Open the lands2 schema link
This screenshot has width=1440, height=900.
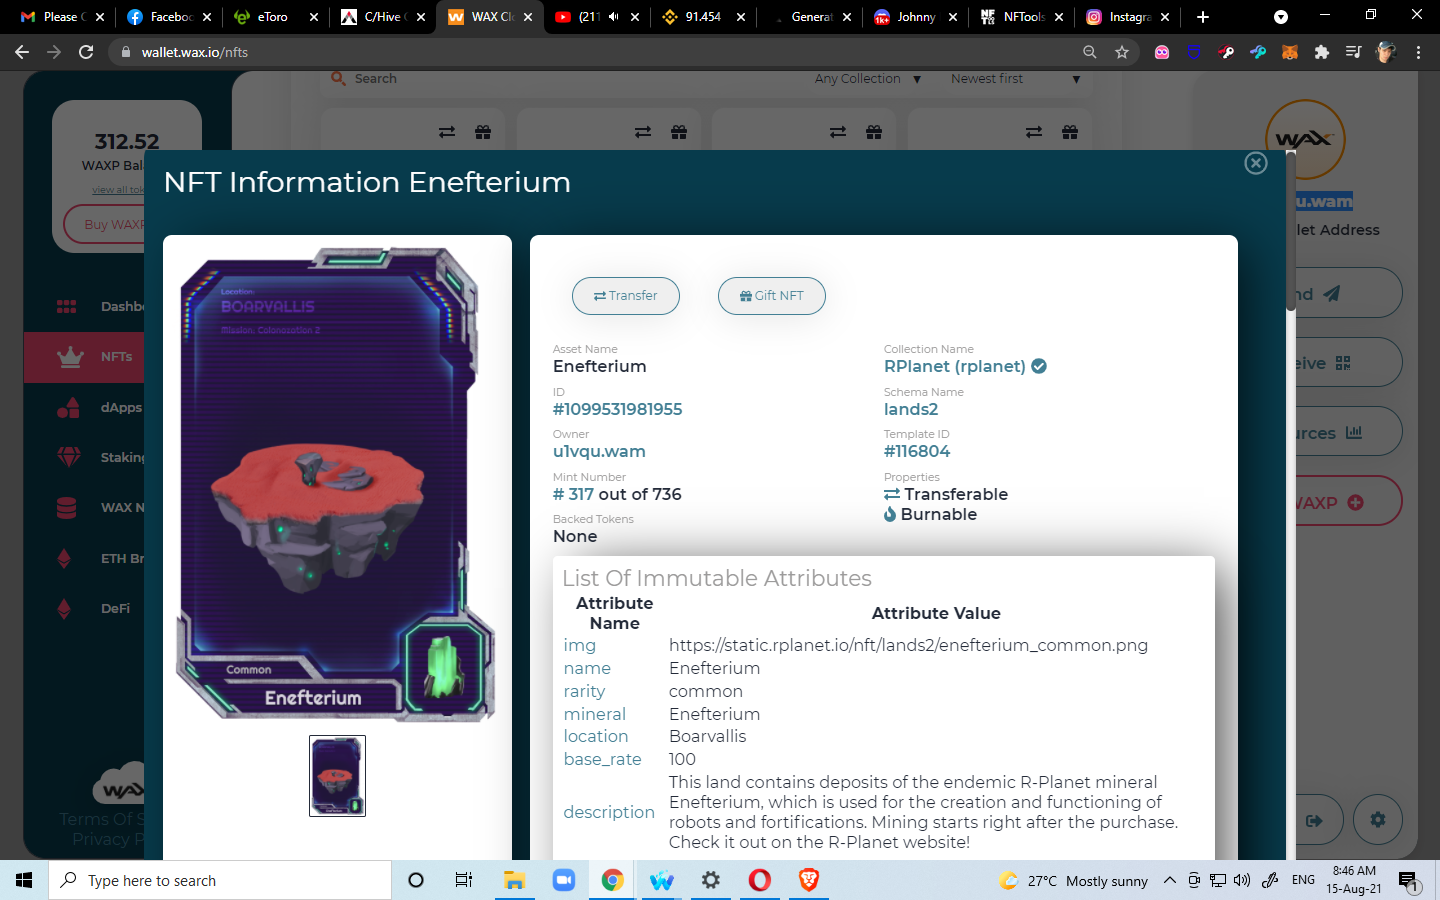click(910, 409)
